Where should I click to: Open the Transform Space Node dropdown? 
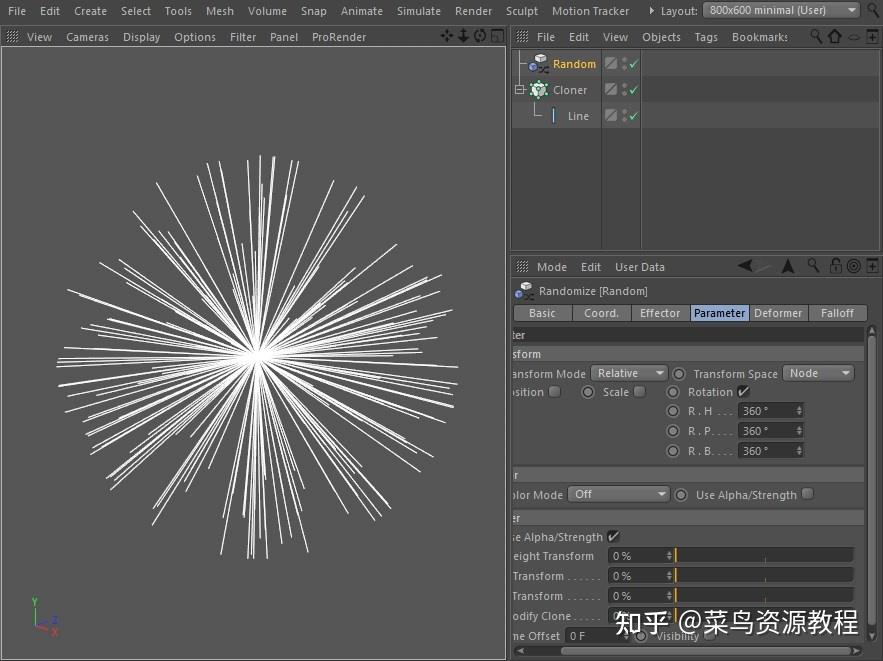[818, 373]
